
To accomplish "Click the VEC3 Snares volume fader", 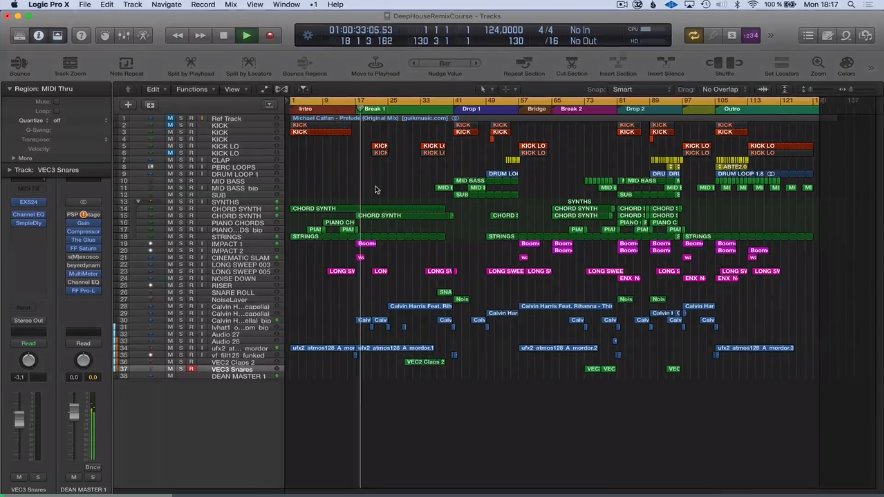I will 19,419.
